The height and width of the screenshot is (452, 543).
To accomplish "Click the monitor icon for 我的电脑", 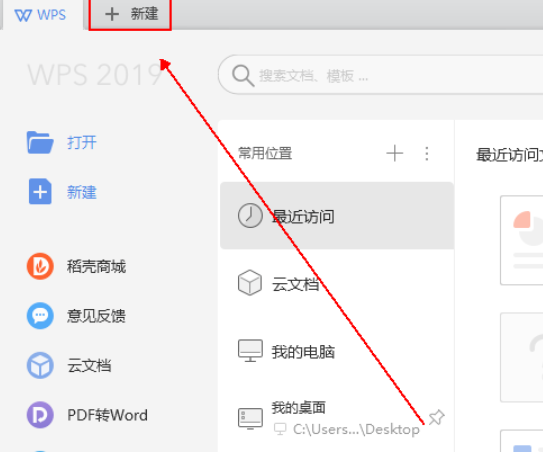I will (x=250, y=351).
